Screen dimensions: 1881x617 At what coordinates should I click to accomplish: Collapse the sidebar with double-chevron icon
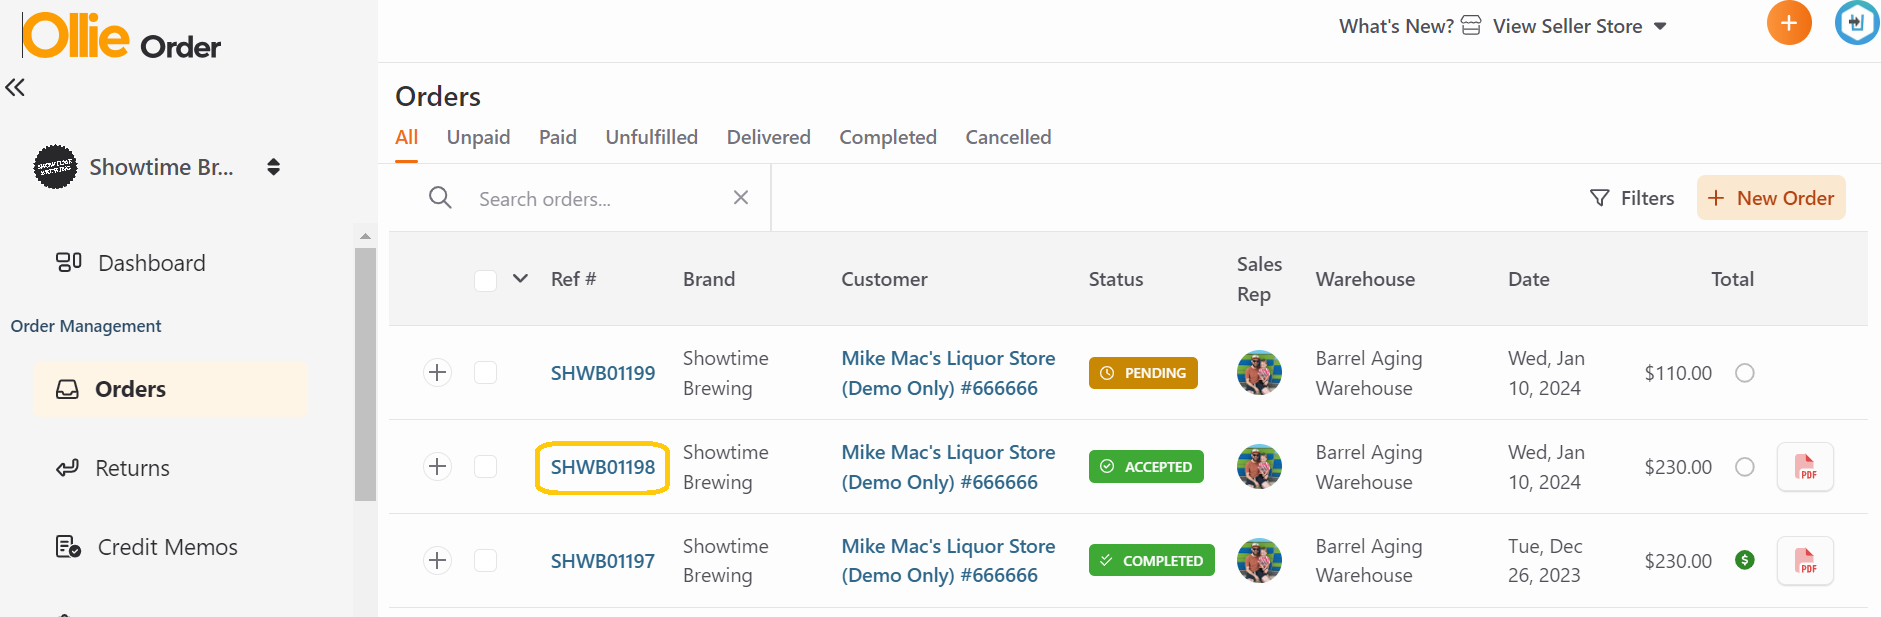[15, 88]
